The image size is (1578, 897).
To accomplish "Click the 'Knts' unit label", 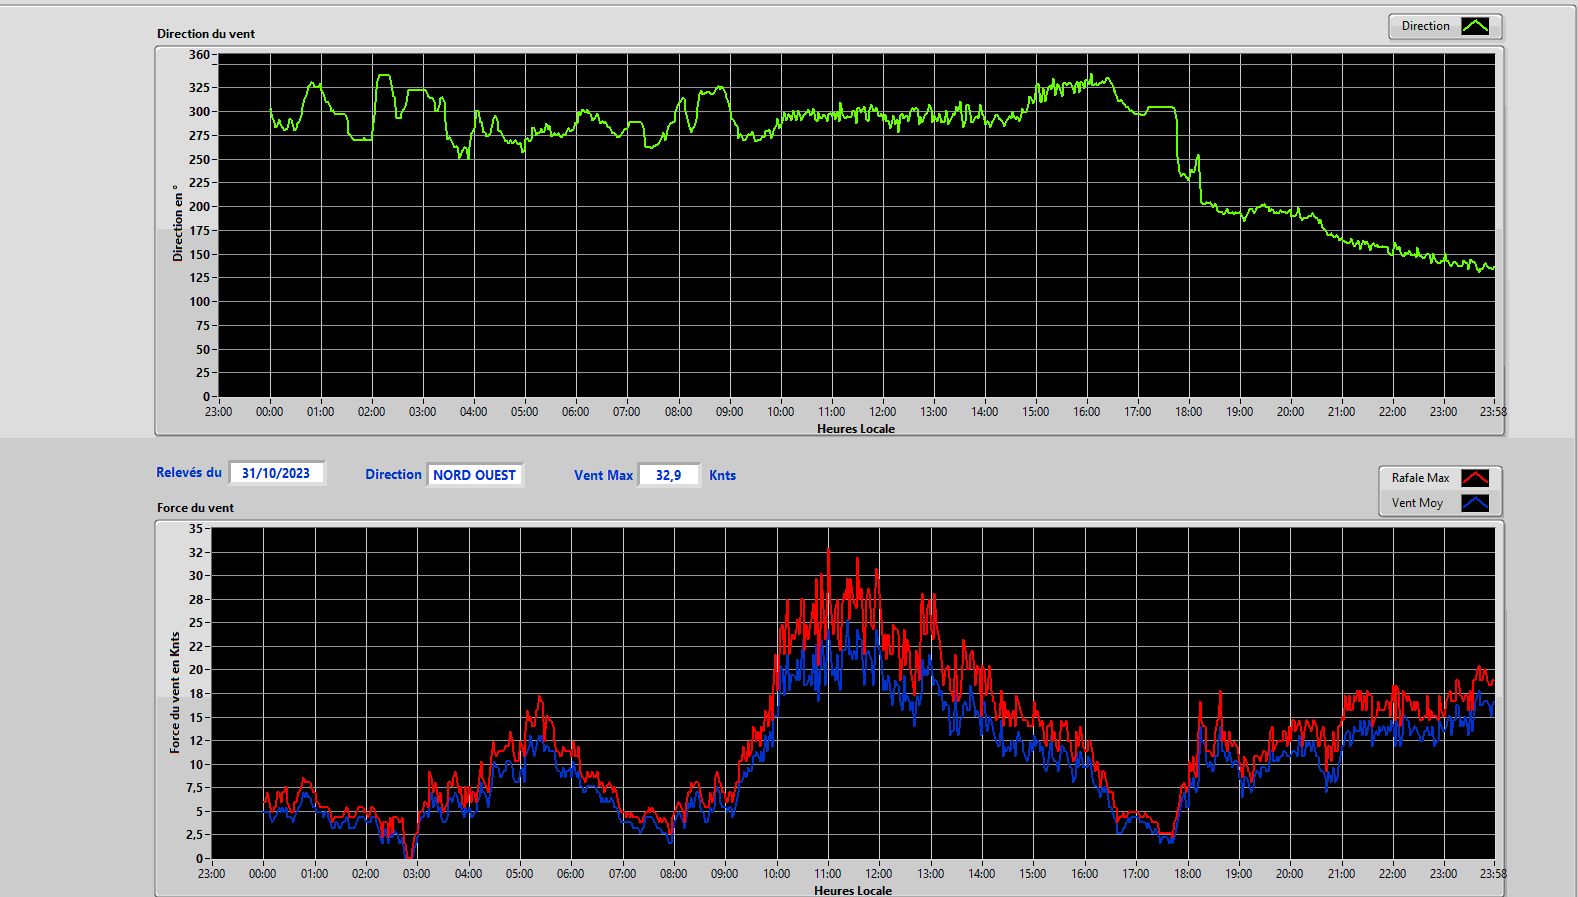I will coord(722,475).
